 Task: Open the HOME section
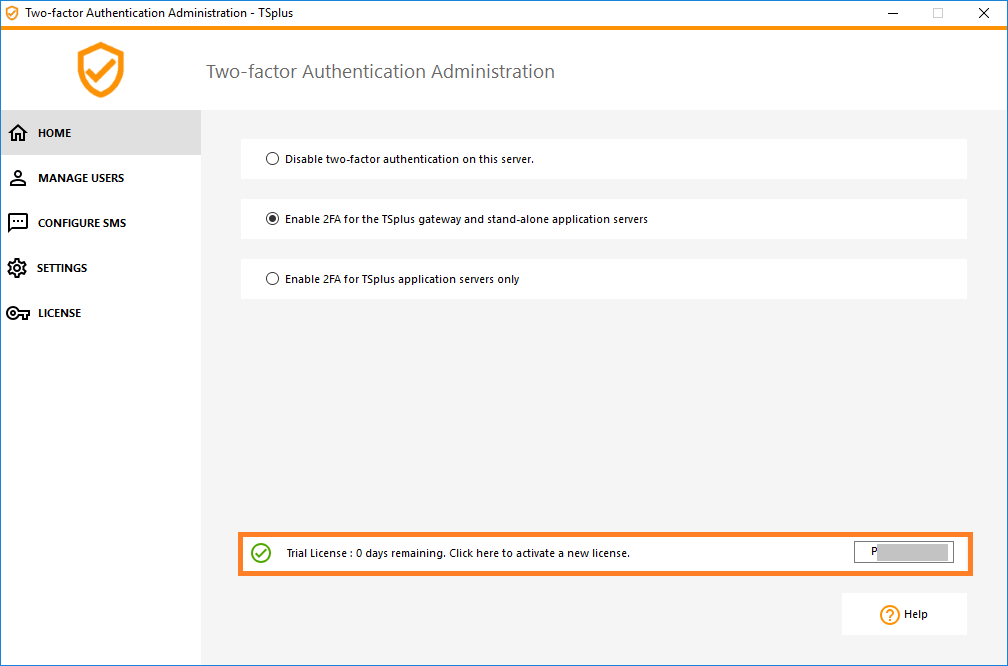[54, 132]
